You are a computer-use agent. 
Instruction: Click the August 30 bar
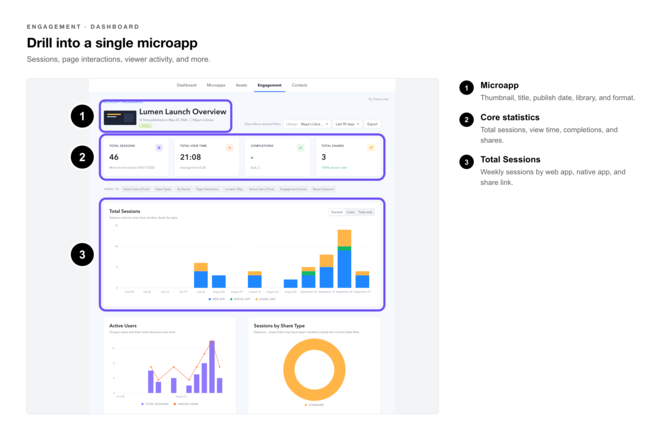[x=291, y=284]
